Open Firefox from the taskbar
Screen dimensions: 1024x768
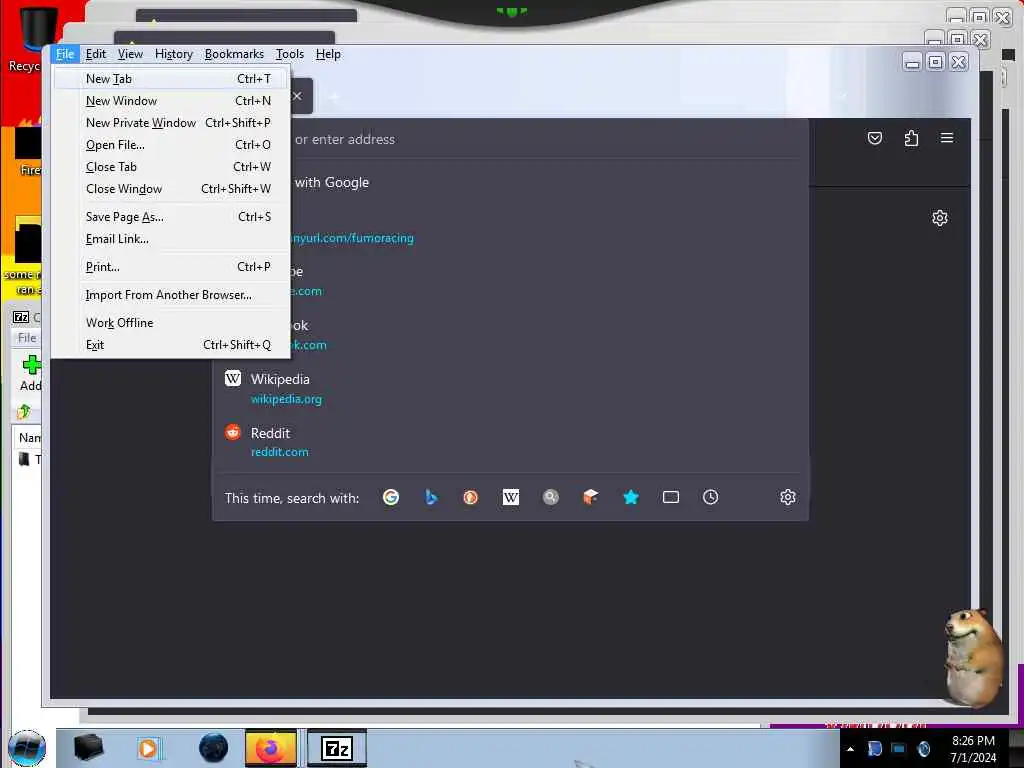point(270,748)
